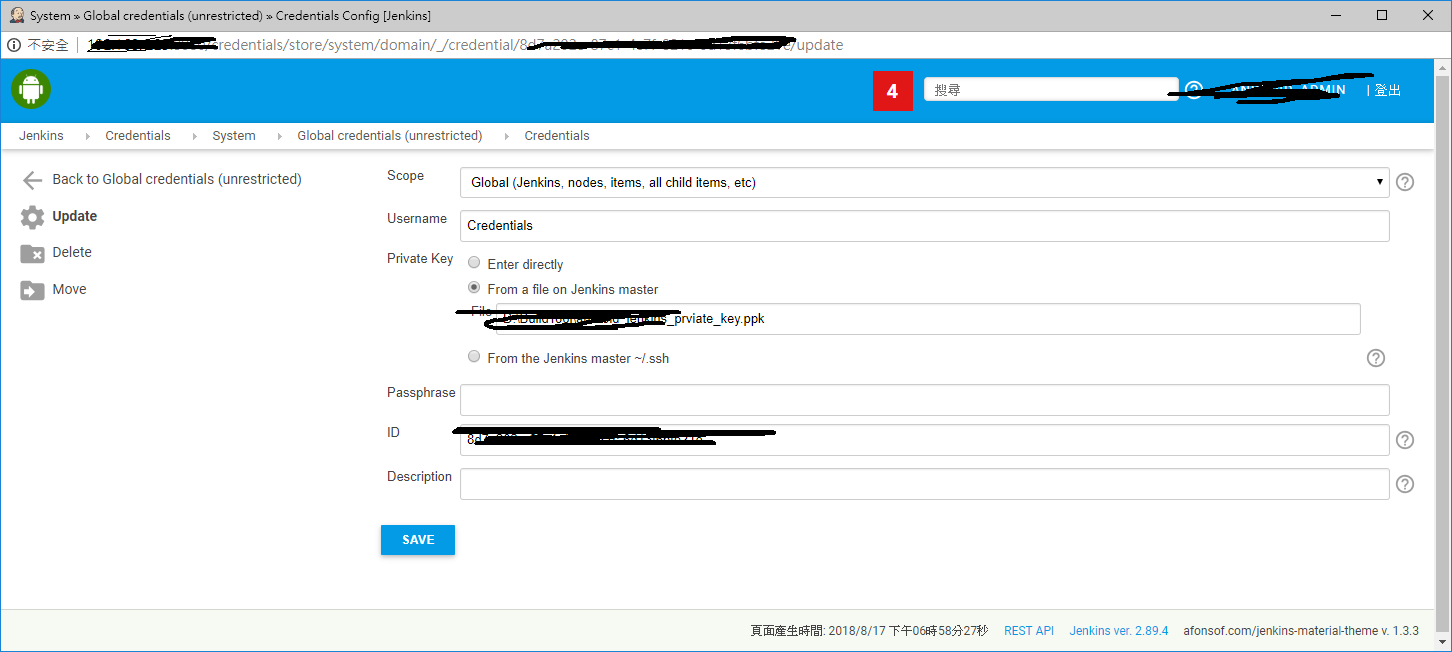Click the Delete folder icon

[x=32, y=253]
